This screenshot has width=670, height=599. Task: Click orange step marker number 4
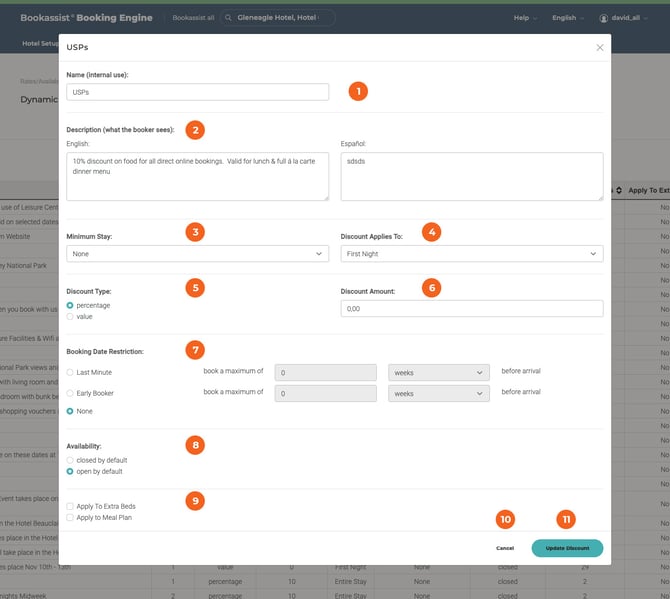pos(431,232)
